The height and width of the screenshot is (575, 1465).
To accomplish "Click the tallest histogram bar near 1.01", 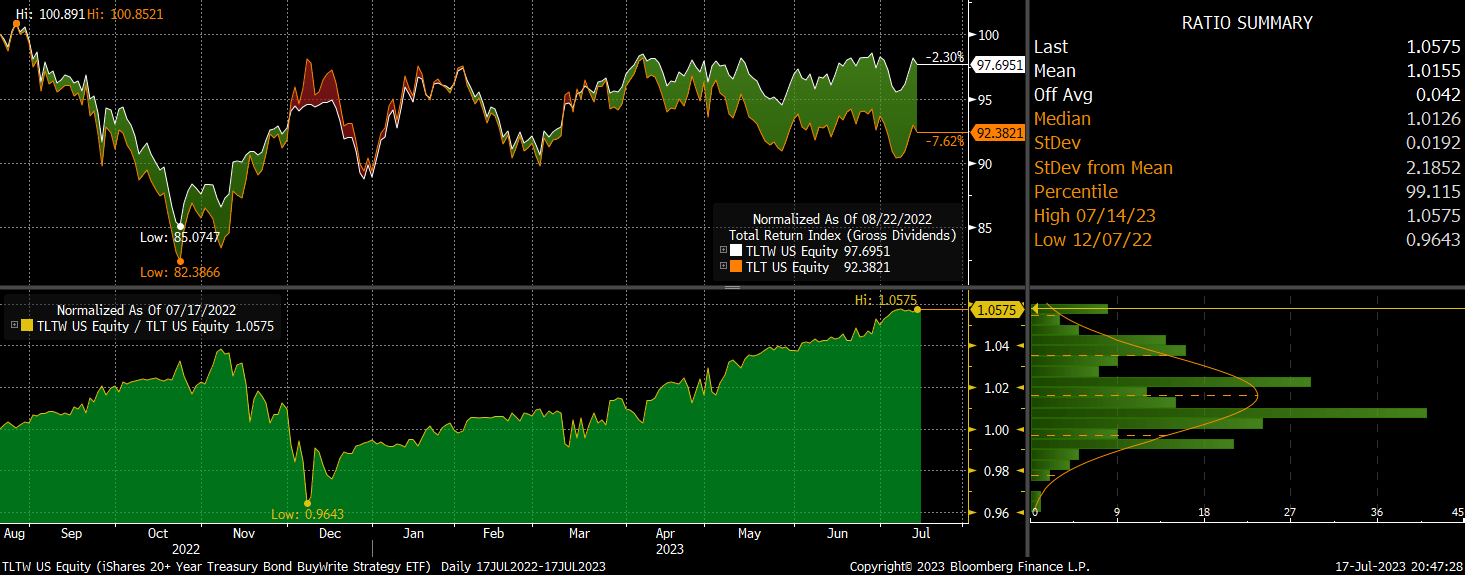I will pyautogui.click(x=1230, y=412).
